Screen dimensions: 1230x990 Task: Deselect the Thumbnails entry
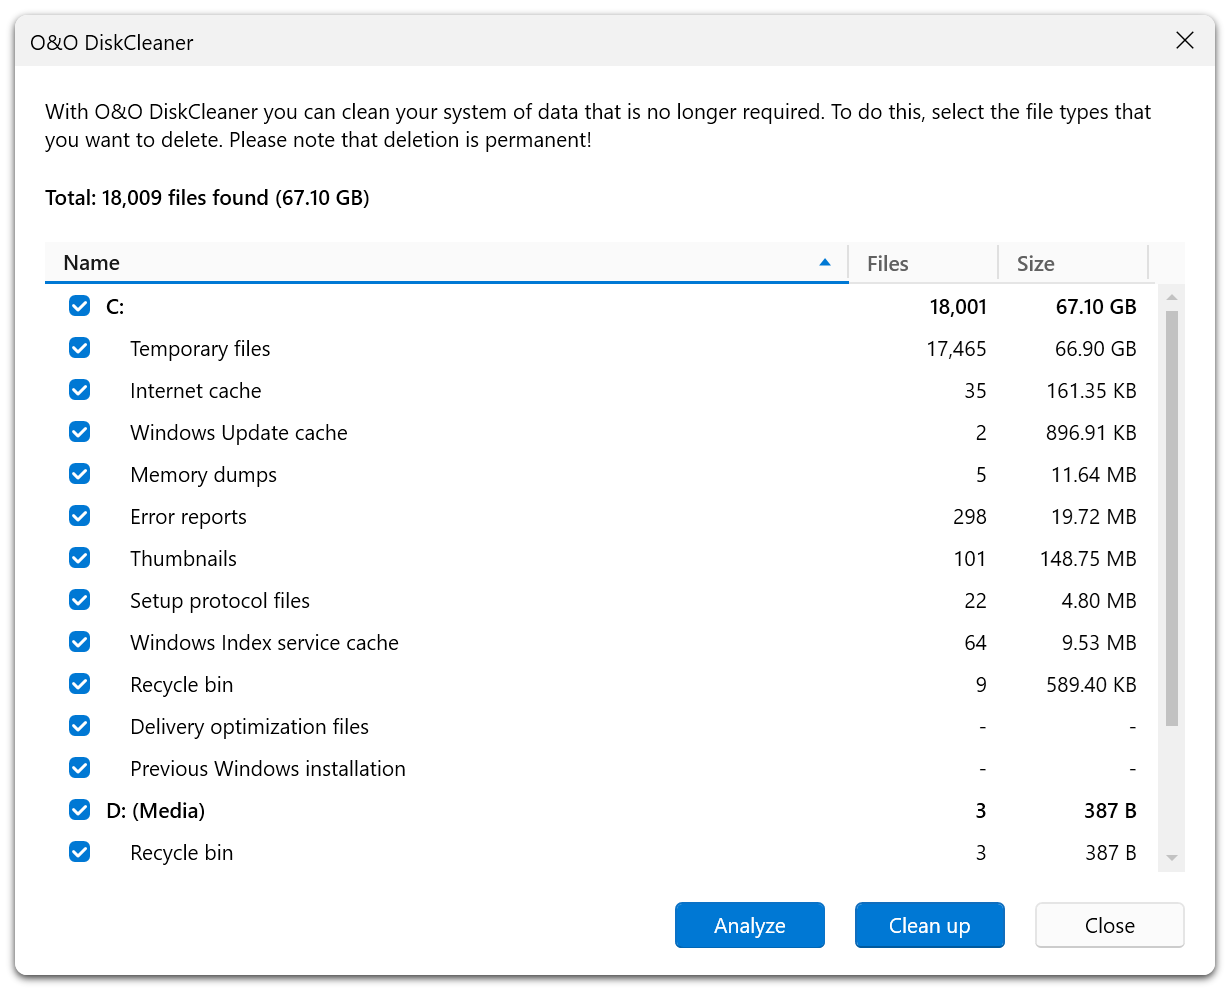79,558
